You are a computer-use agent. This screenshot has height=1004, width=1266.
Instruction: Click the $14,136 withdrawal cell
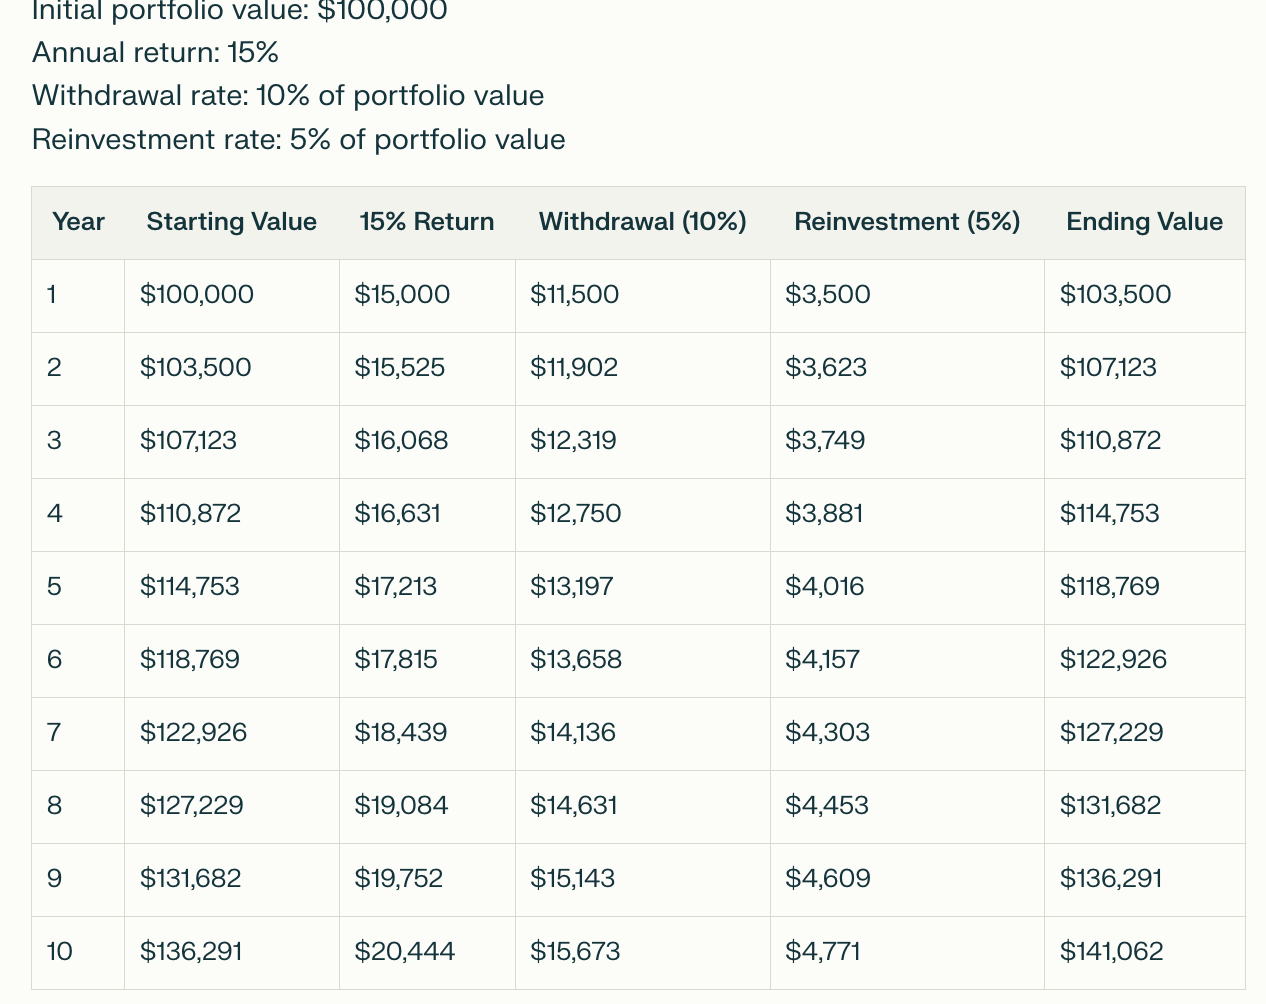573,733
